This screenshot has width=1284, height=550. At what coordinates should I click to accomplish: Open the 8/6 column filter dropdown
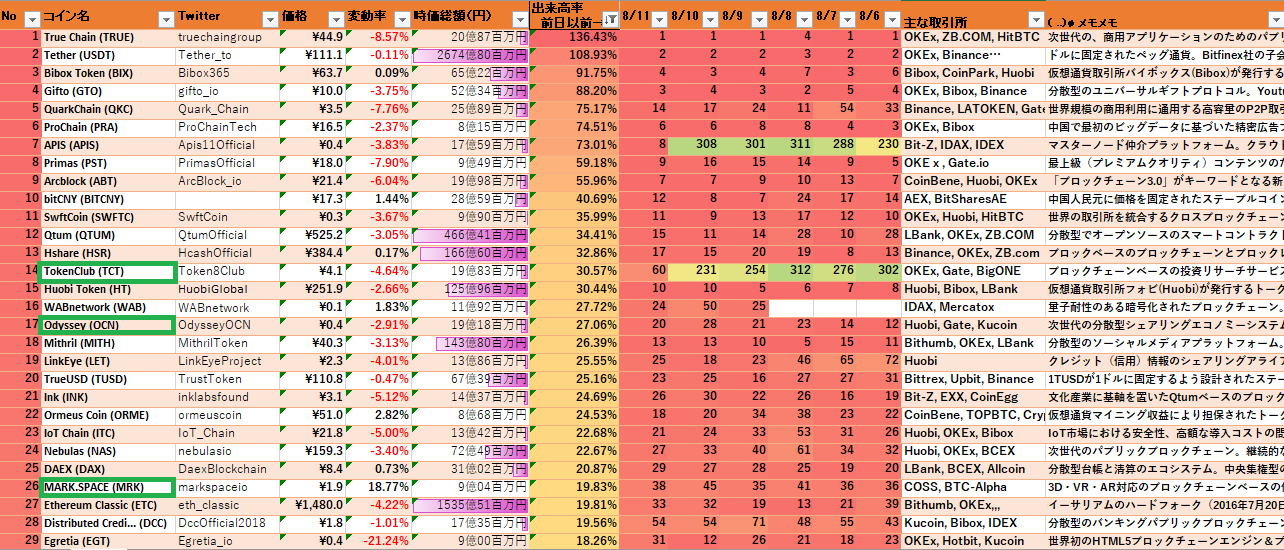point(891,19)
